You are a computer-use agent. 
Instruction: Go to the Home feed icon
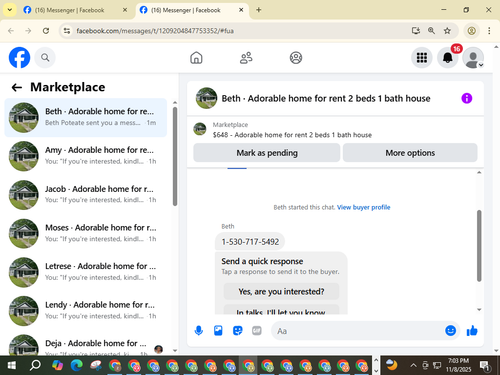(x=196, y=58)
